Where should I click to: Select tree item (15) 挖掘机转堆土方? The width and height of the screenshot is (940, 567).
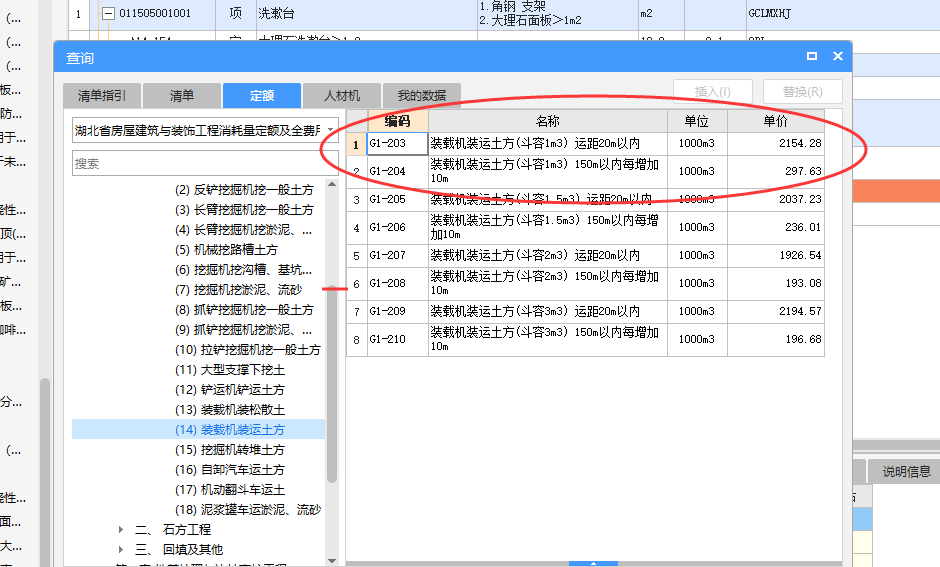[230, 450]
